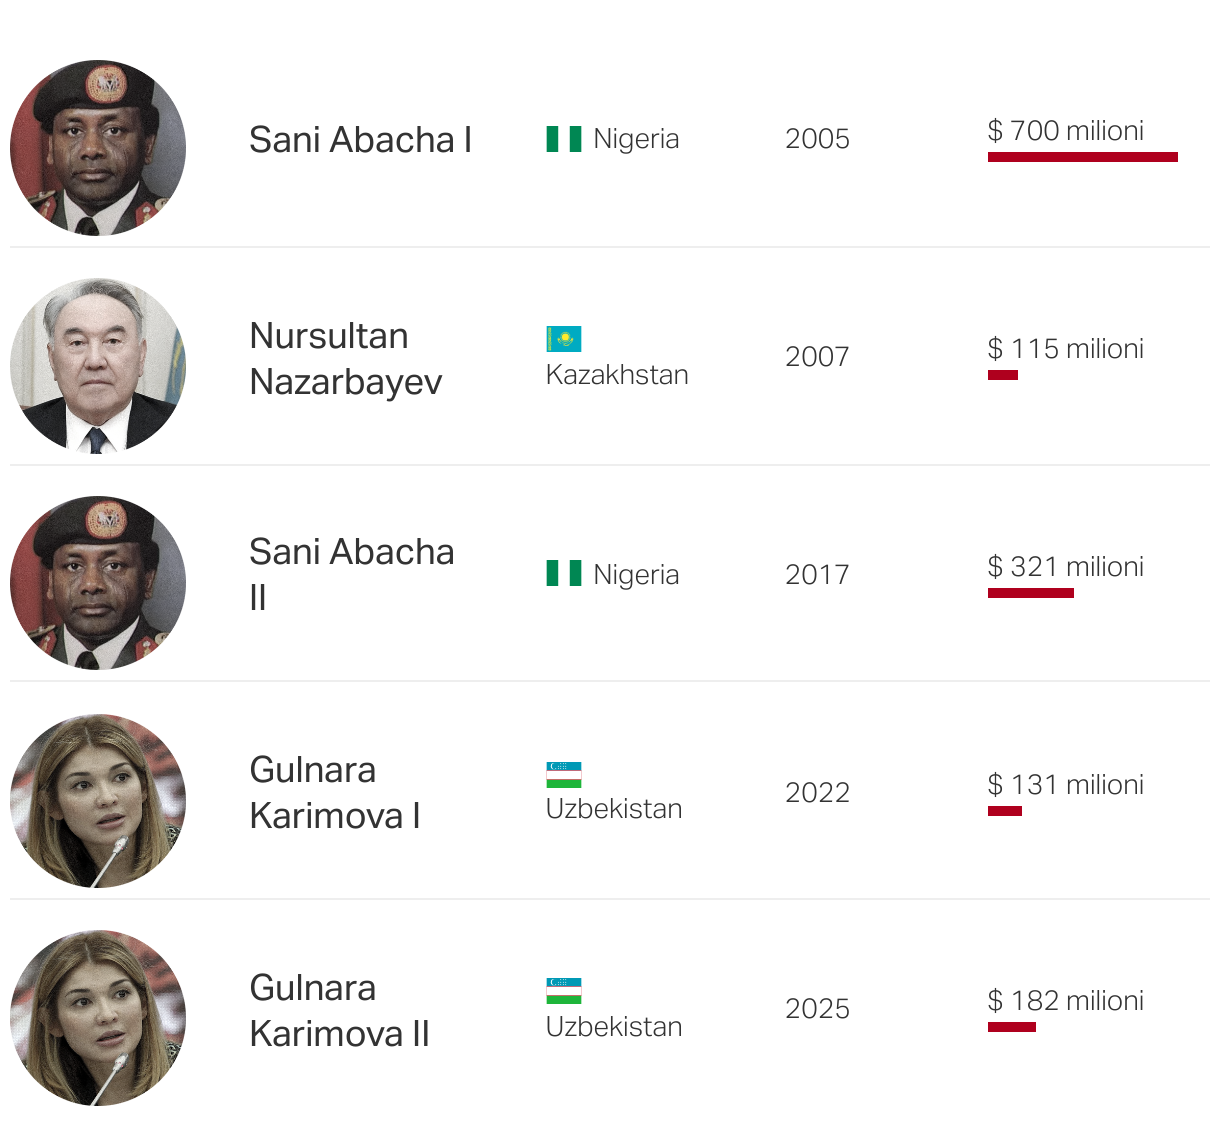This screenshot has height=1126, width=1220.
Task: Open the Gulnara Karimova II name
Action: coord(340,1011)
